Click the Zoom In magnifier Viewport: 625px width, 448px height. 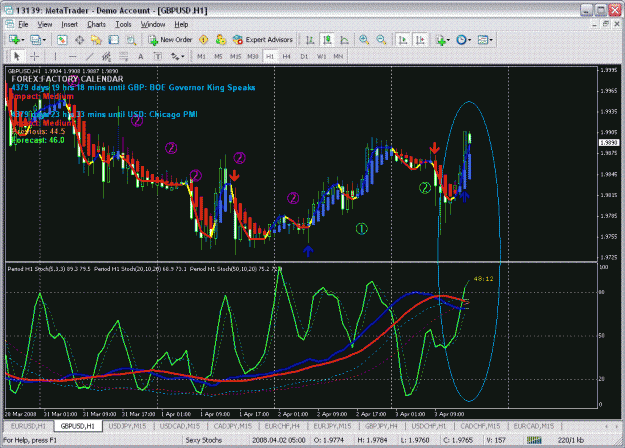pyautogui.click(x=364, y=40)
